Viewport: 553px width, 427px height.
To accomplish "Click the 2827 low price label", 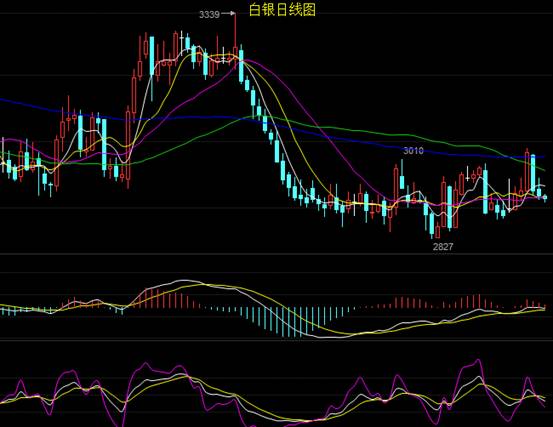I will point(443,246).
